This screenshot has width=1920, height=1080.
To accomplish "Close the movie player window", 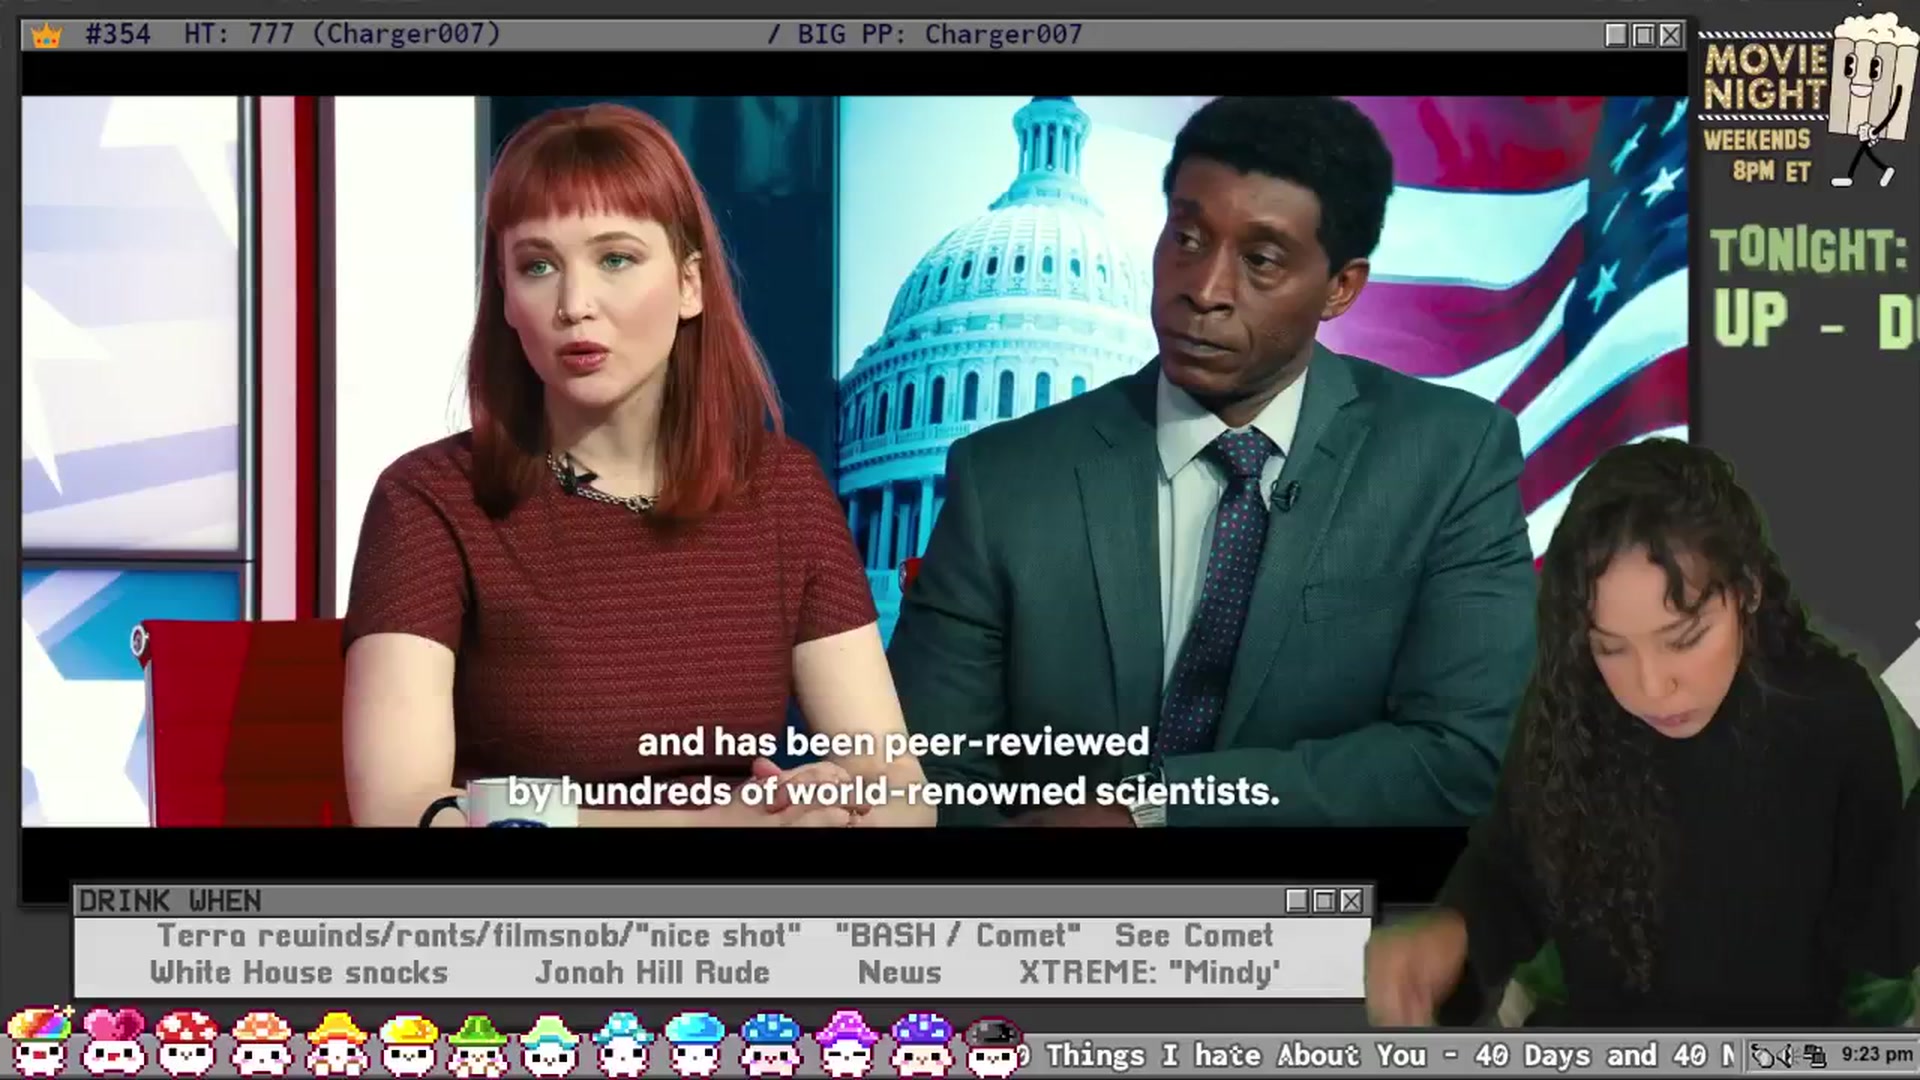I will (1670, 35).
